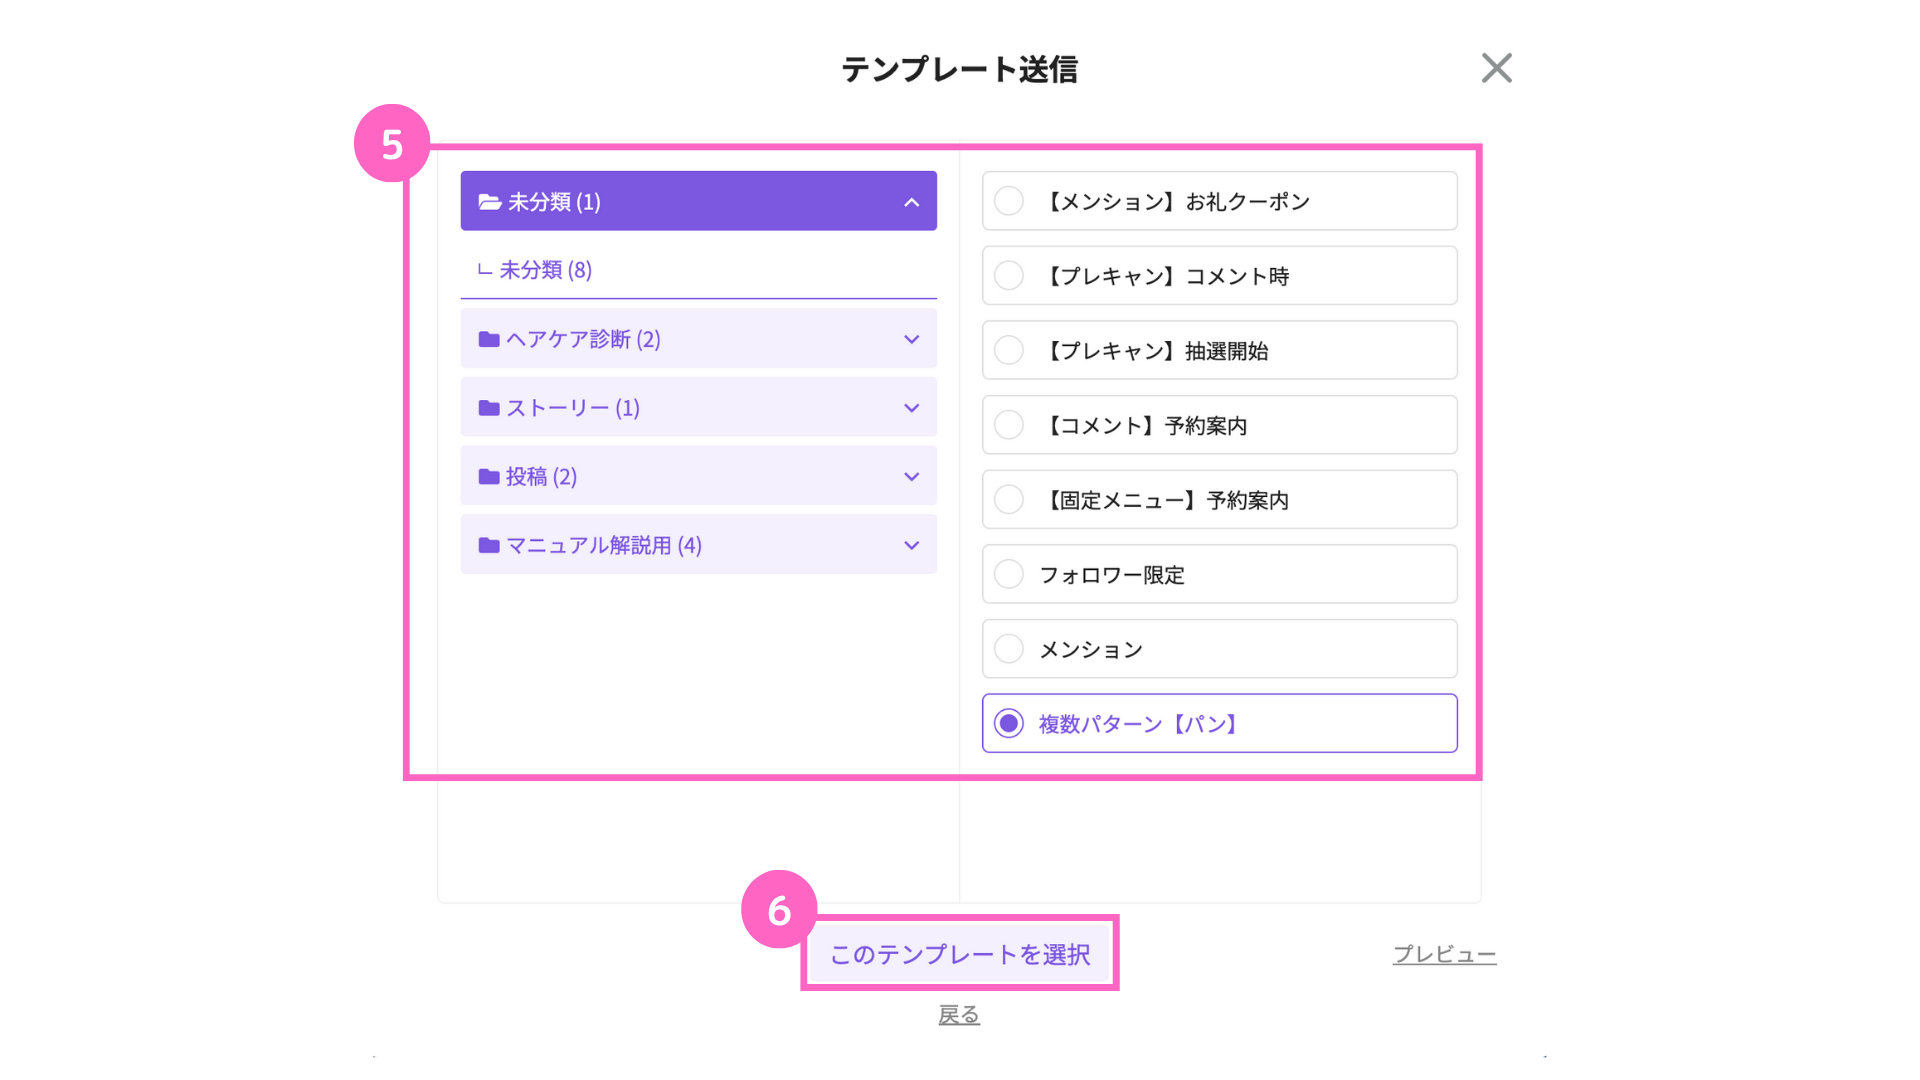Click the folder icon for マニュアル解説用
This screenshot has width=1920, height=1080.
[489, 545]
